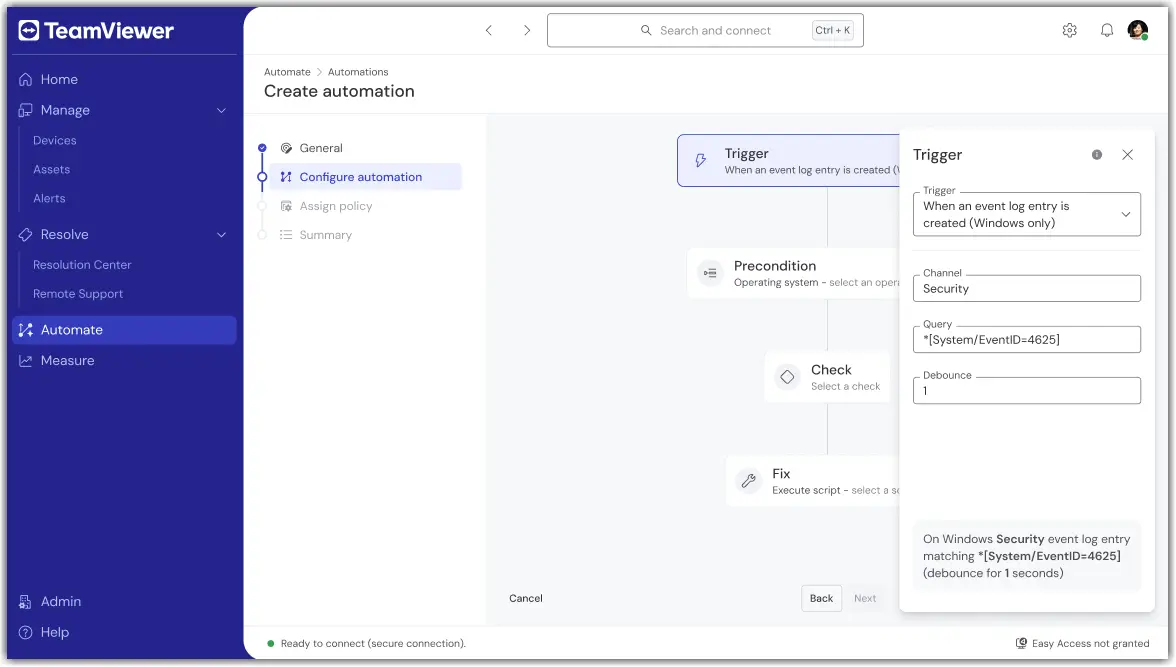Open Resolution Center
This screenshot has width=1176, height=667.
coord(82,265)
